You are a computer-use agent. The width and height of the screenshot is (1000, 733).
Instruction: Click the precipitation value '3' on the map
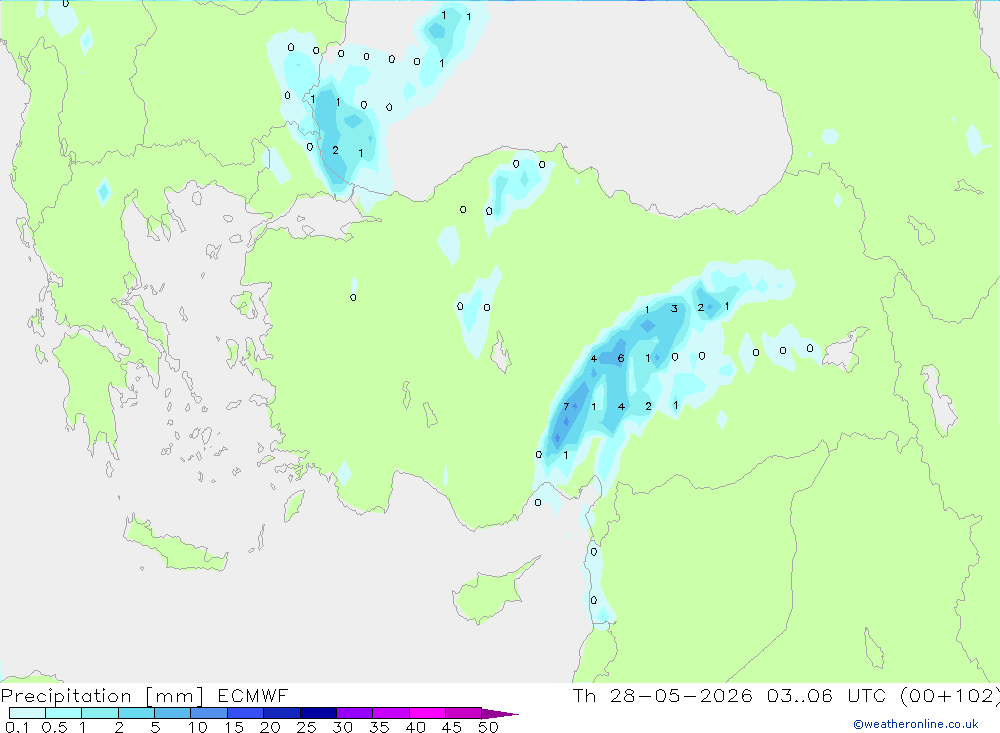674,309
